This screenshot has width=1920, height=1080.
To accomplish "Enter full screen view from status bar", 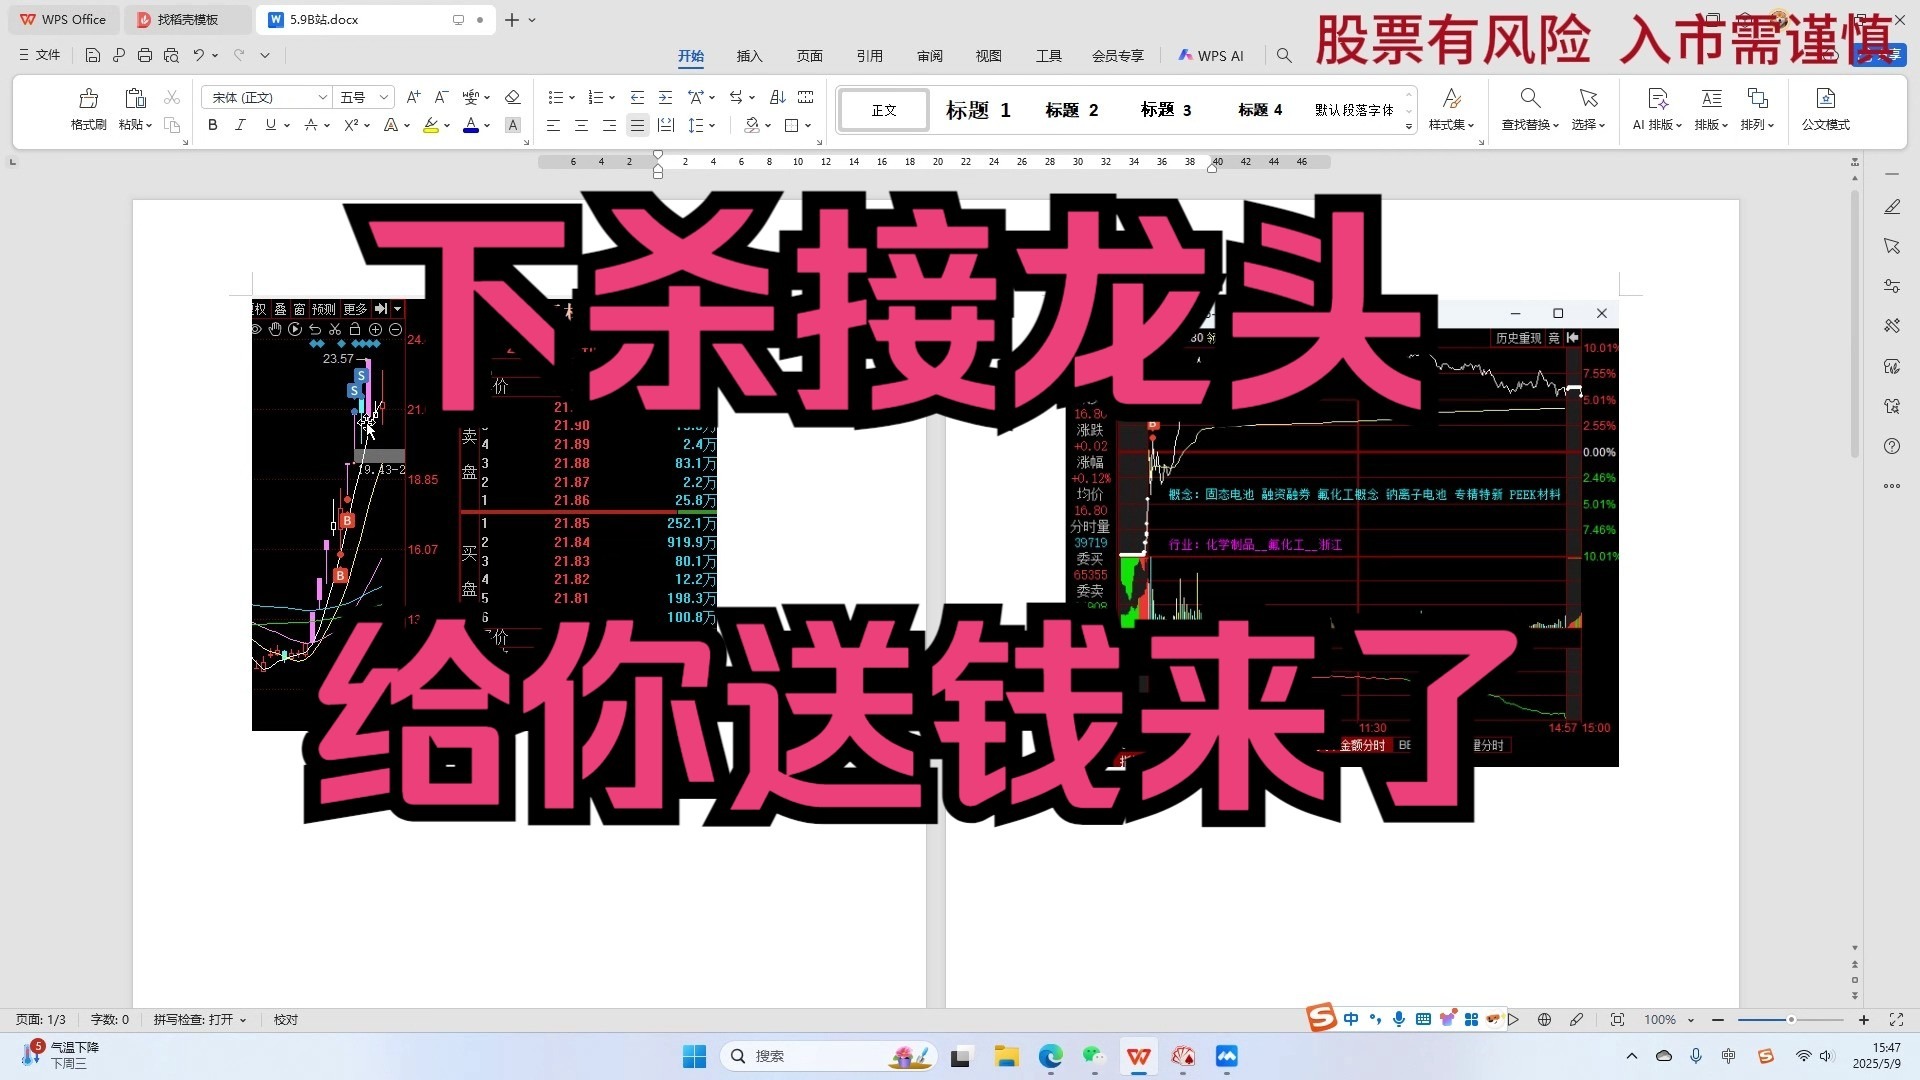I will (x=1896, y=1020).
